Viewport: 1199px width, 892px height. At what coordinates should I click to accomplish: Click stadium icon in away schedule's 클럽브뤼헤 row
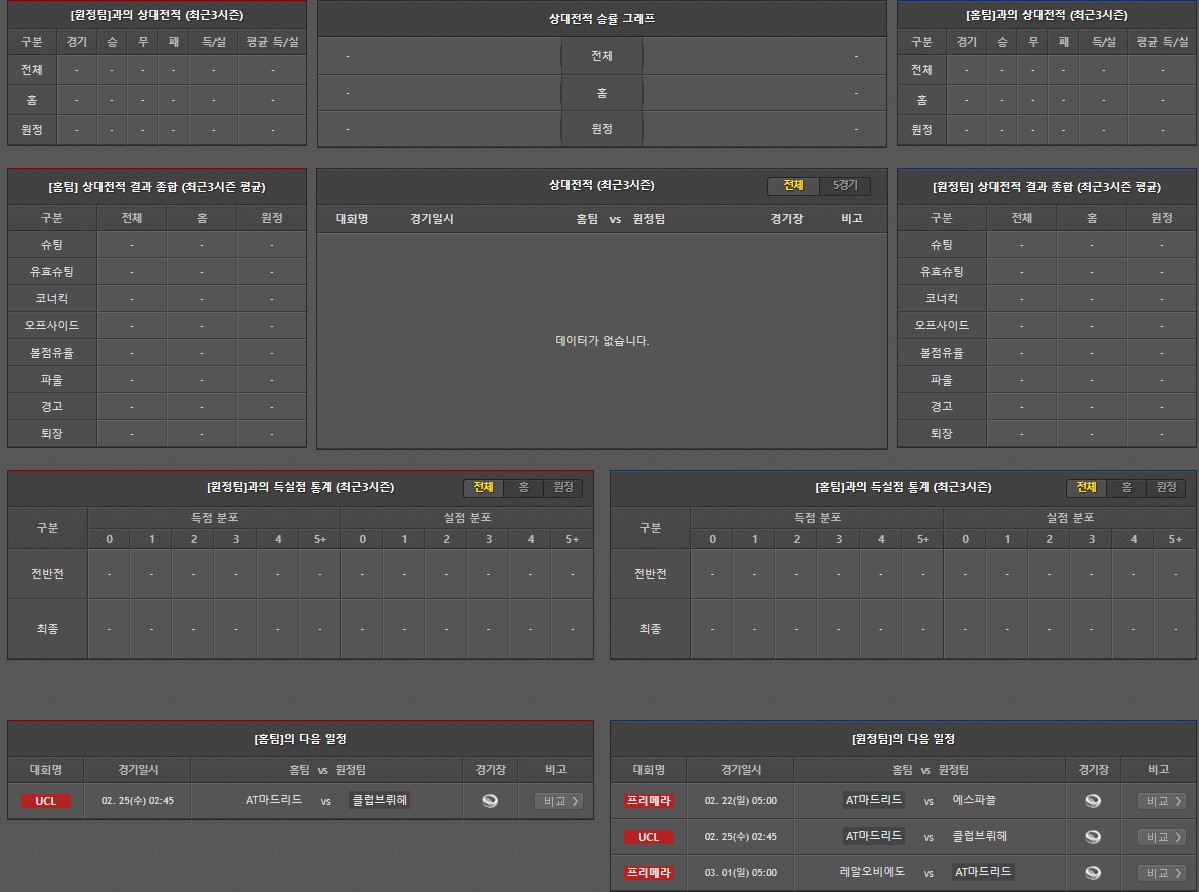(x=1092, y=836)
